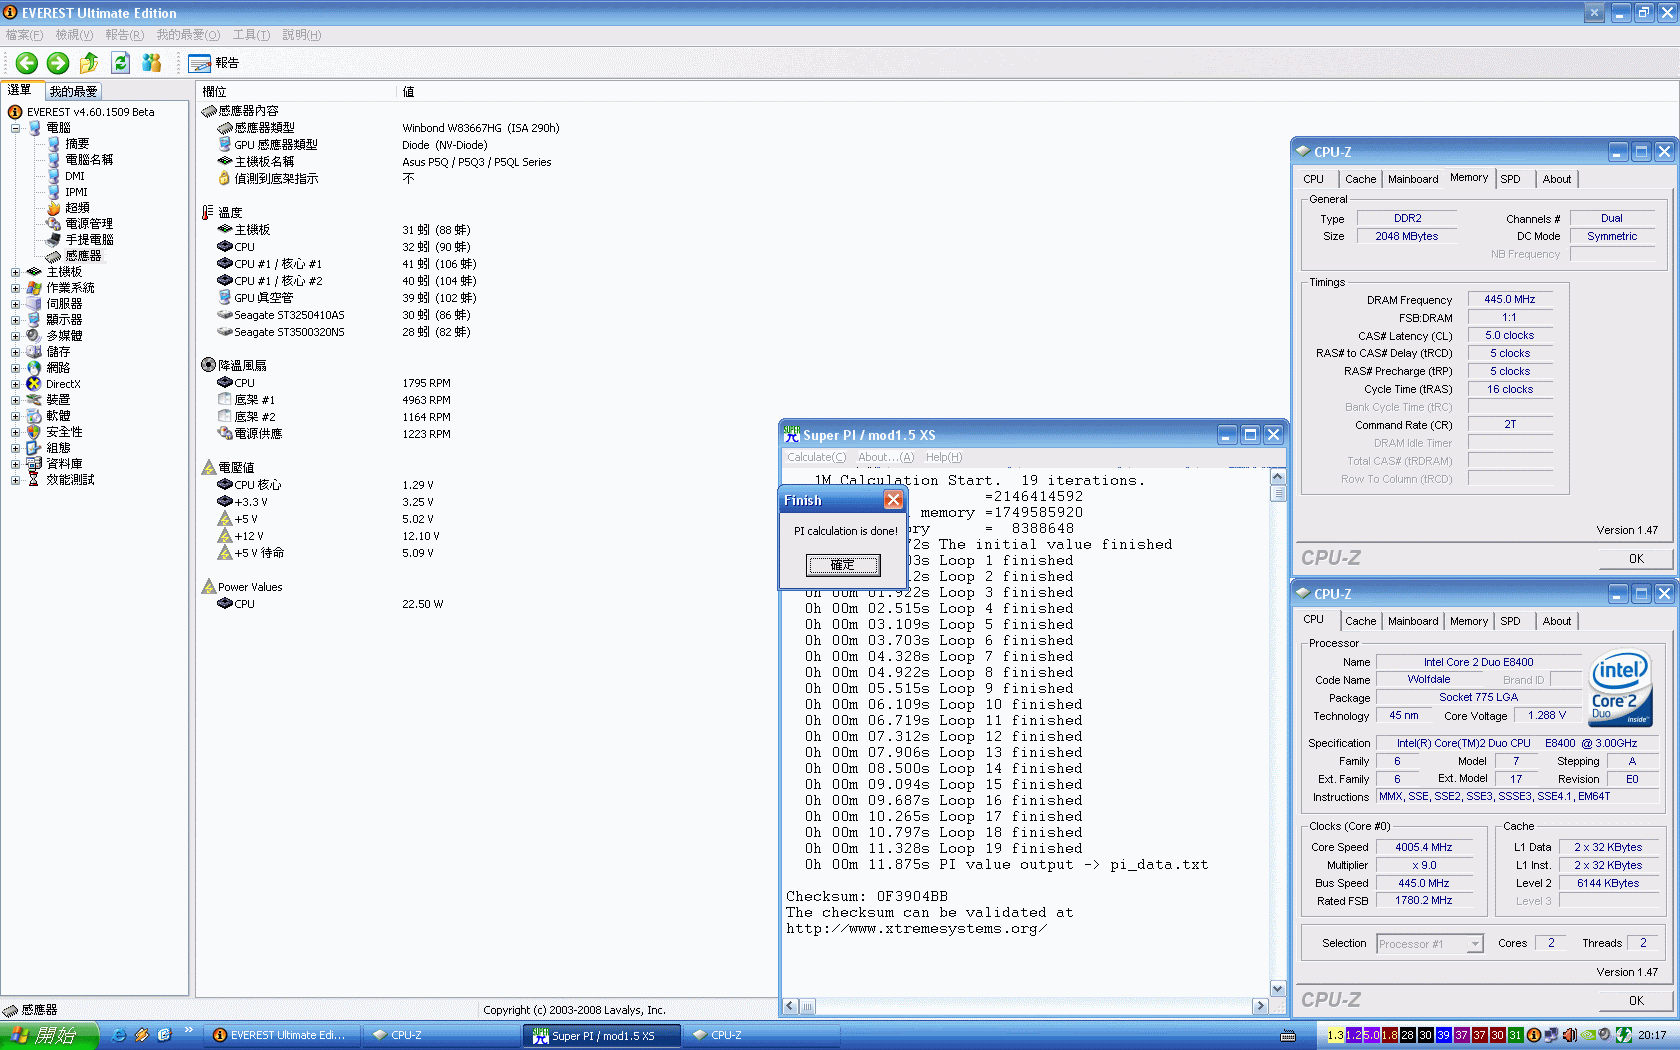Click the Refresh page toolbar icon
The height and width of the screenshot is (1050, 1680).
click(x=120, y=63)
